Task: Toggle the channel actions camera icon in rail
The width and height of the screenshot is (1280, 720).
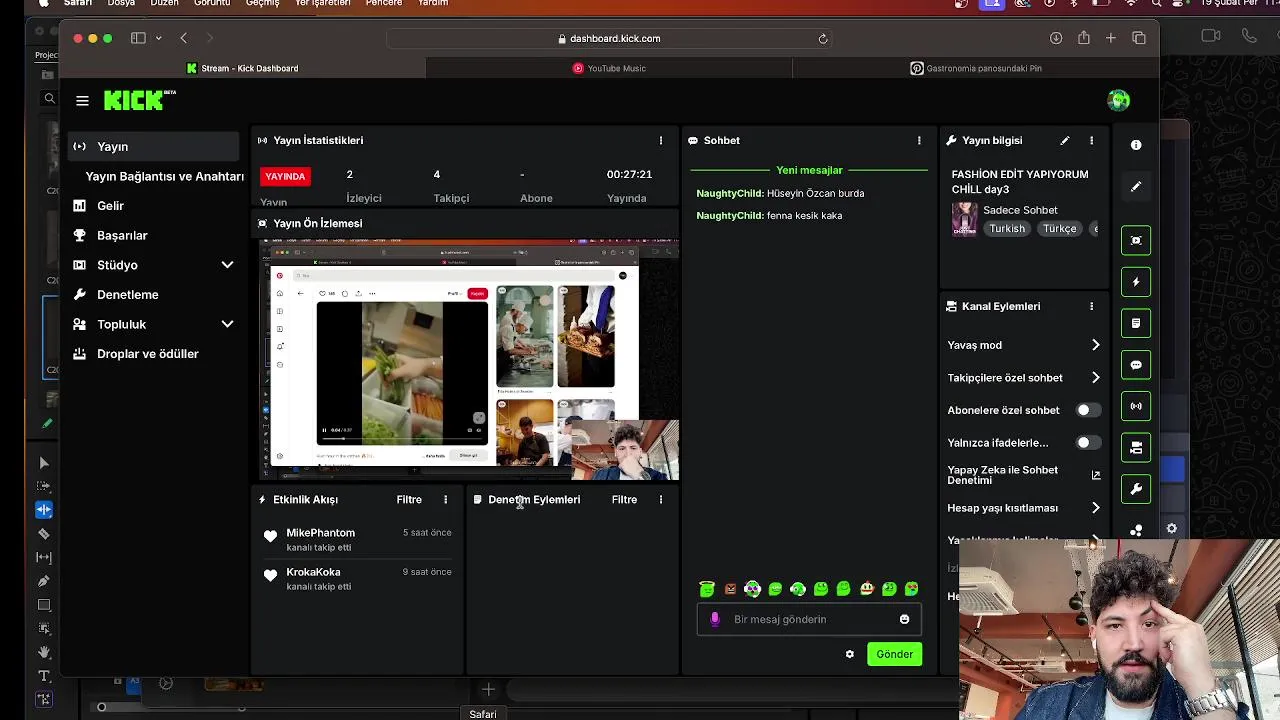Action: pos(1136,448)
